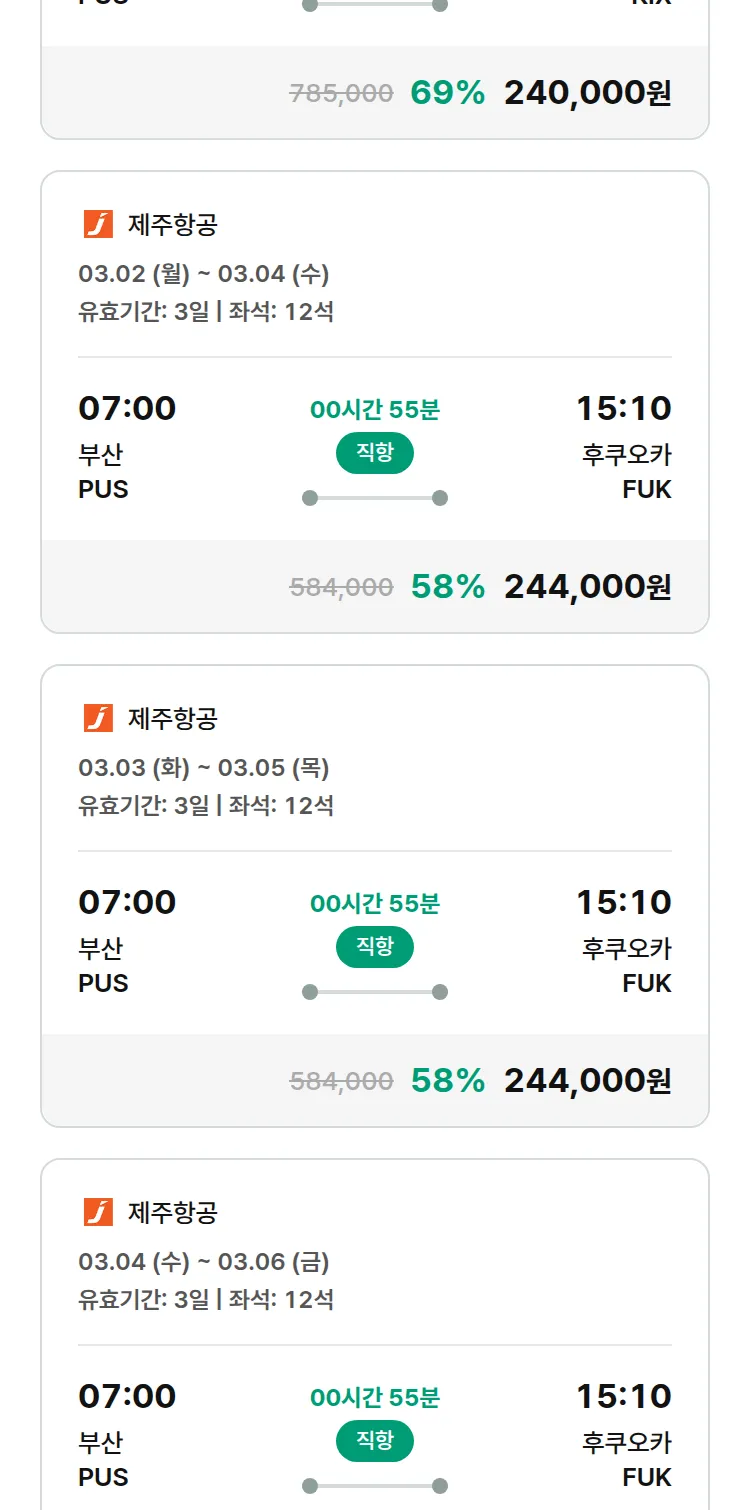Click route line on 03.03 flight
Screen dimensions: 750x1510
(374, 992)
